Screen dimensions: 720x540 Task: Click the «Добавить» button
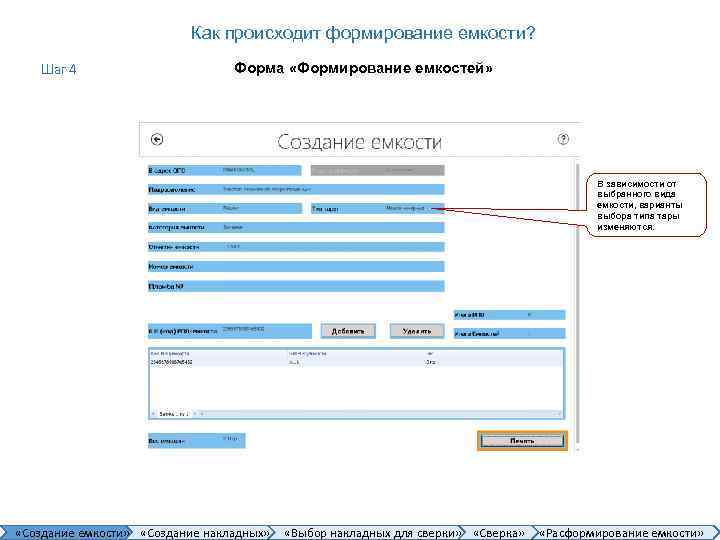(348, 331)
